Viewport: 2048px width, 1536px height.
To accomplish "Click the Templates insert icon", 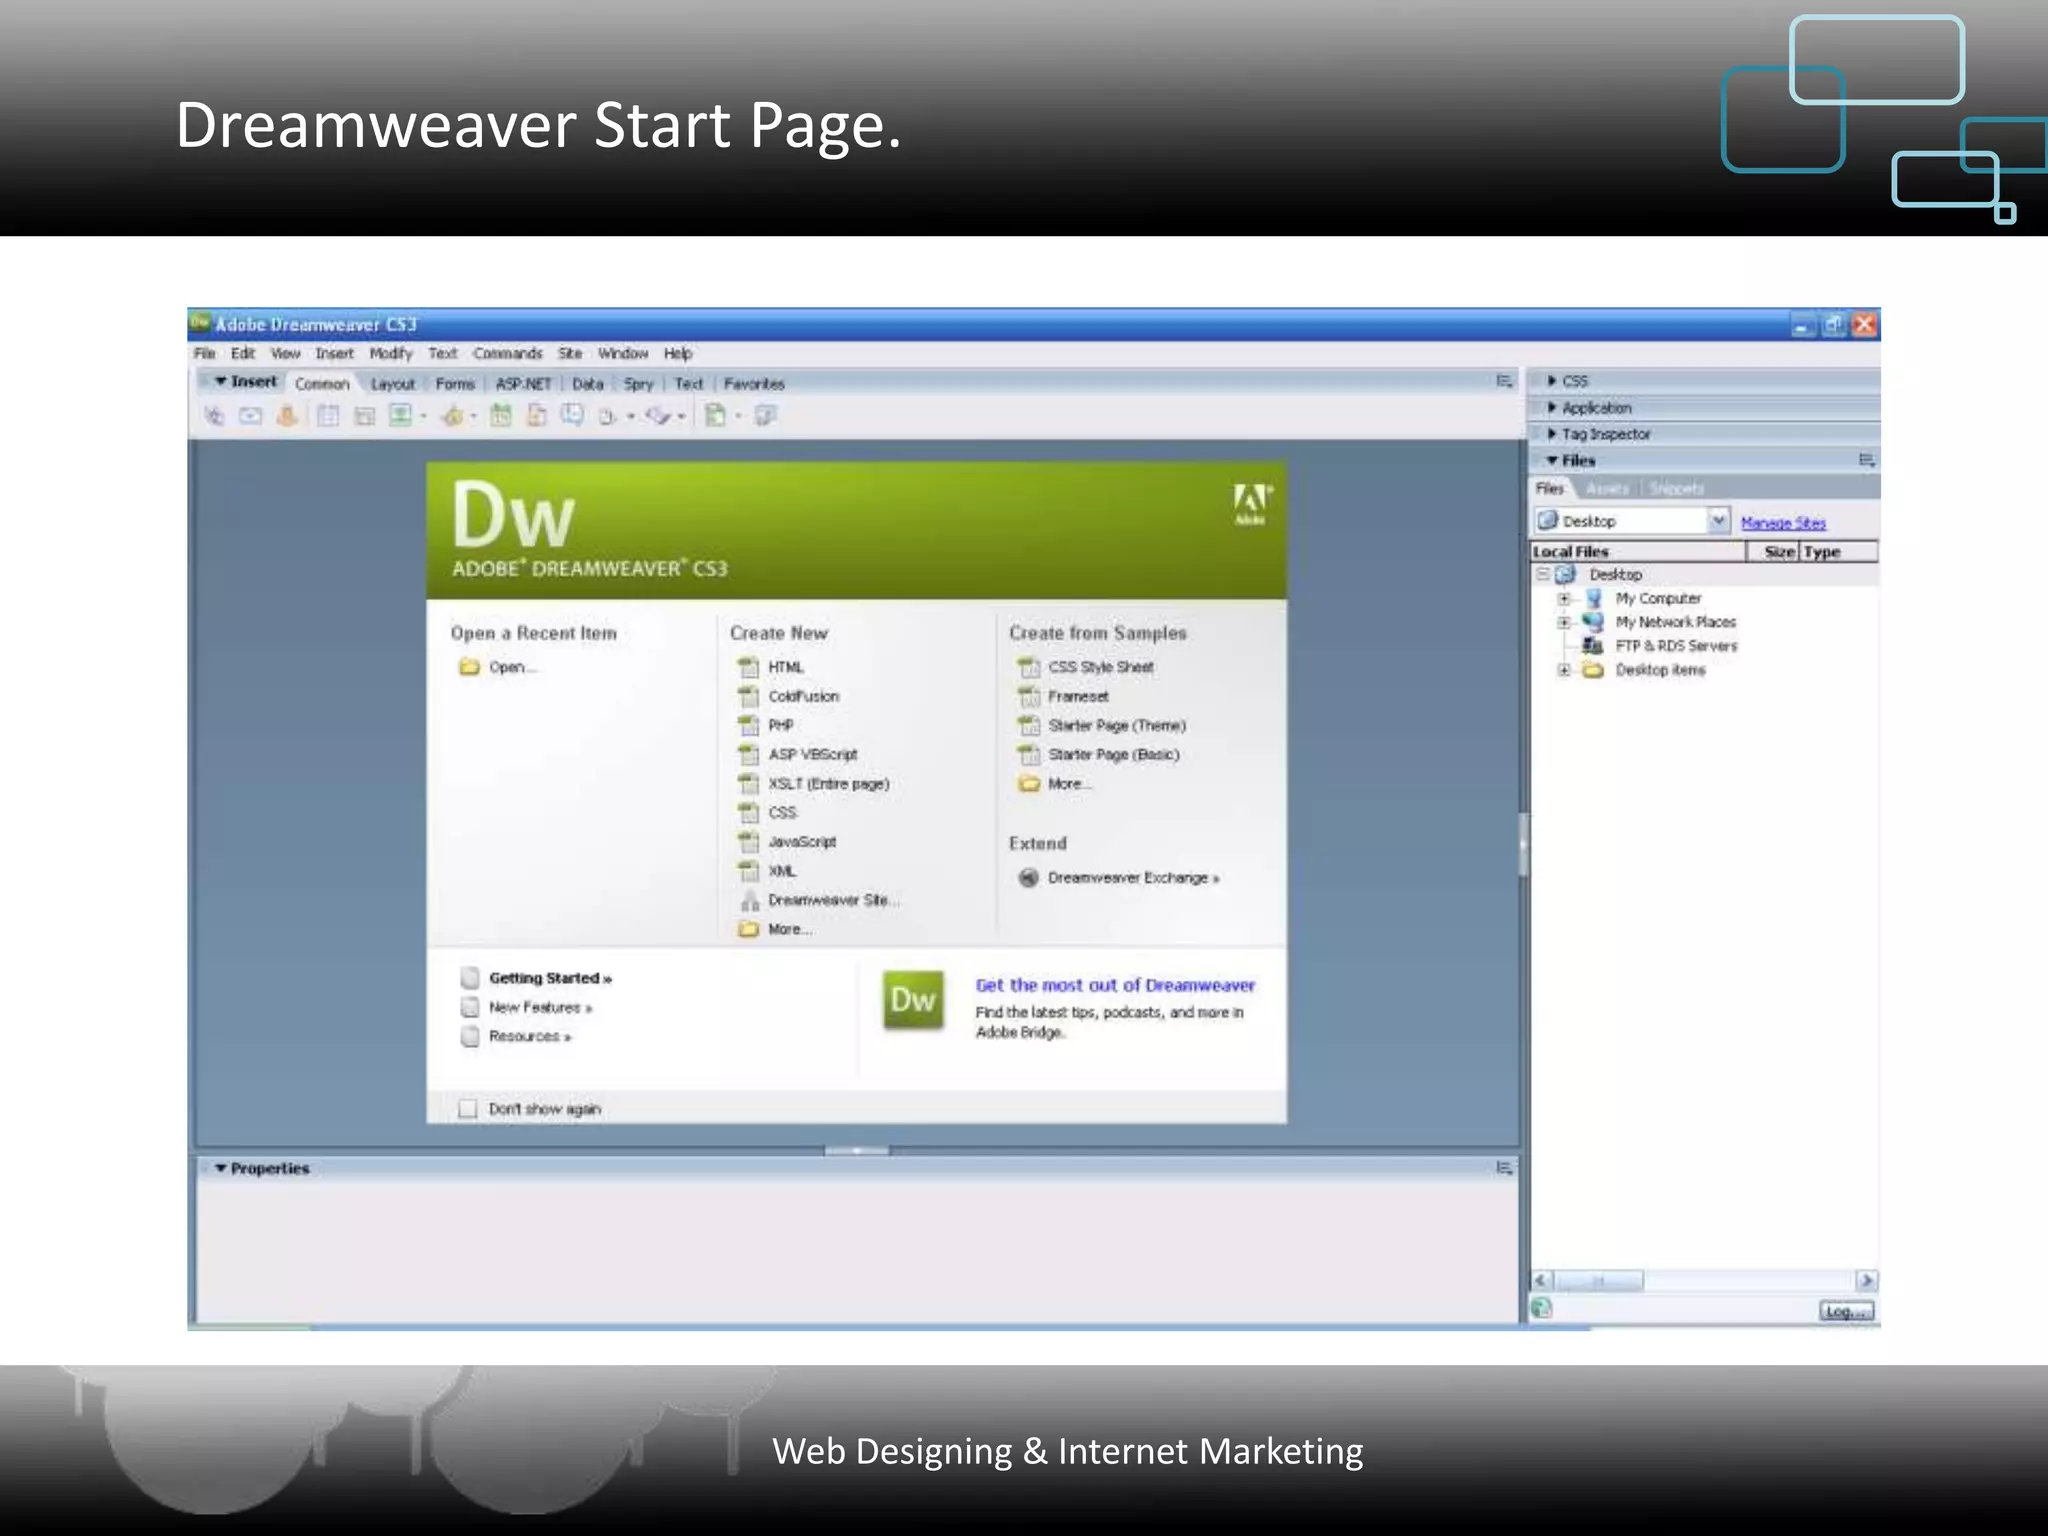I will 715,415.
